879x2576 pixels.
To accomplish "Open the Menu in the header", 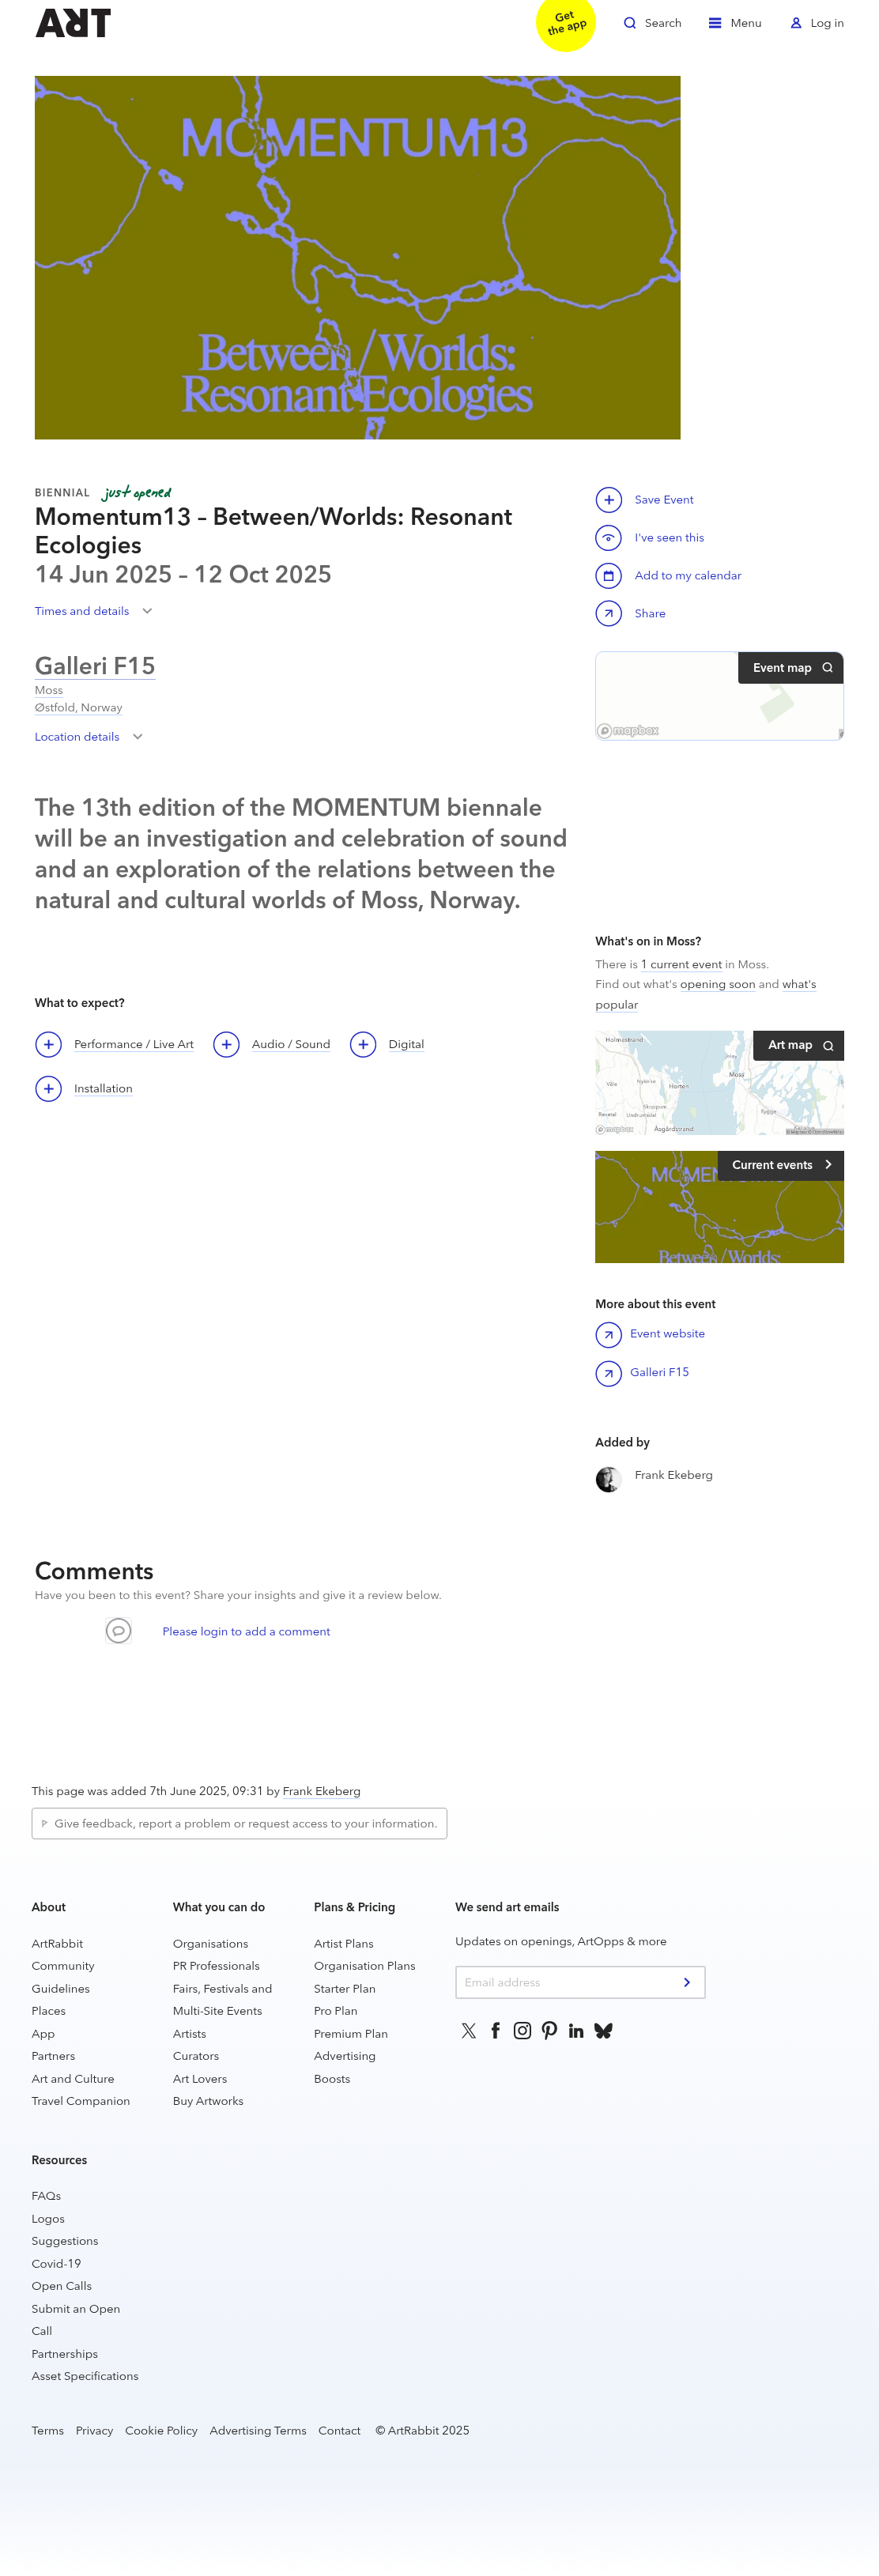I will click(735, 23).
